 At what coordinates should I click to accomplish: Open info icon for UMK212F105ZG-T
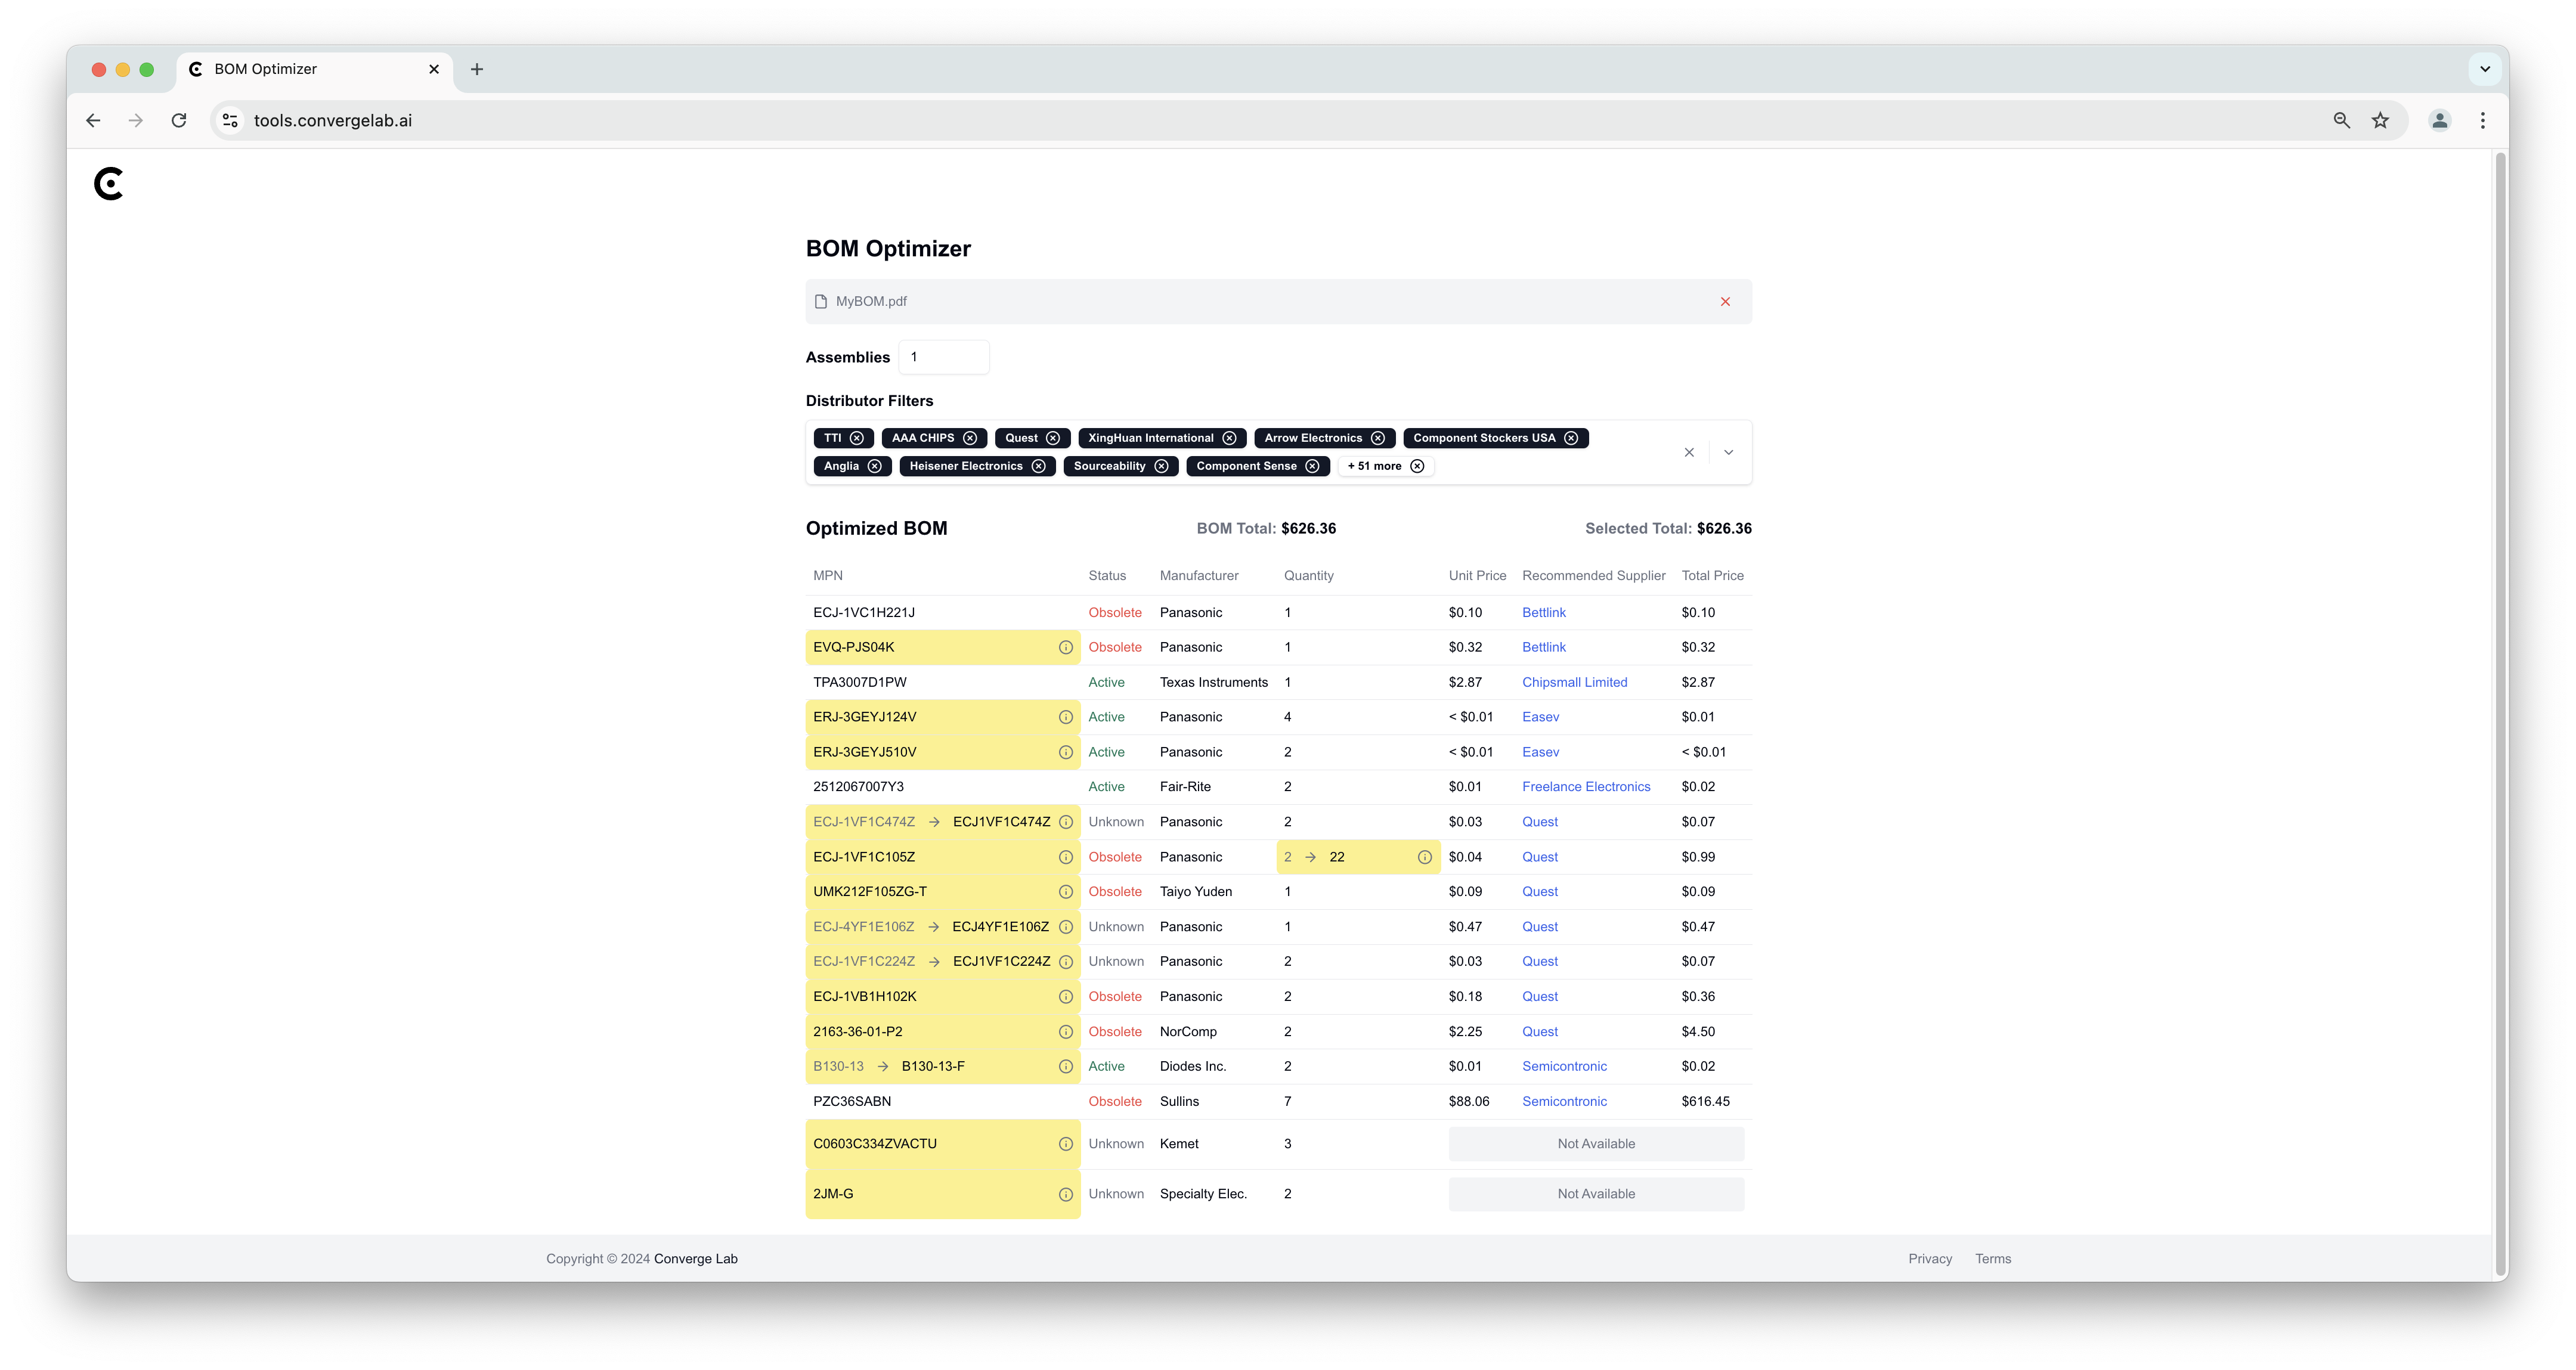pos(1066,892)
